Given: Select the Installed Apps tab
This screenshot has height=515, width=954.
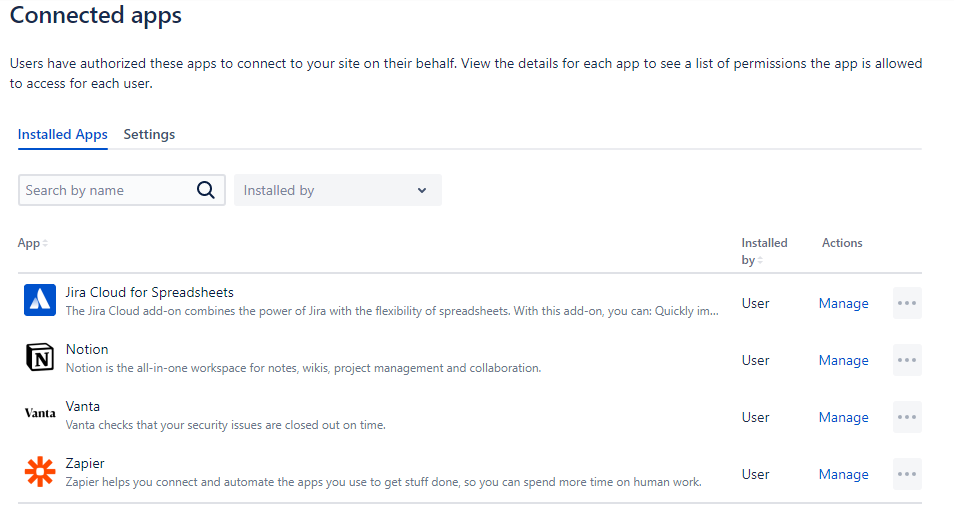Looking at the screenshot, I should [63, 135].
